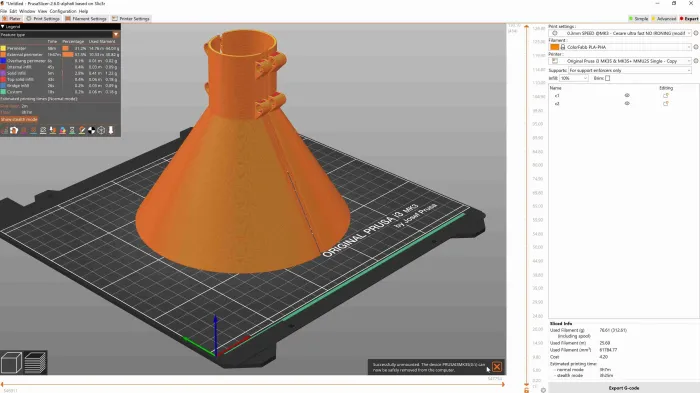The height and width of the screenshot is (393, 700).
Task: Click Show stealth mode button
Action: (x=19, y=120)
